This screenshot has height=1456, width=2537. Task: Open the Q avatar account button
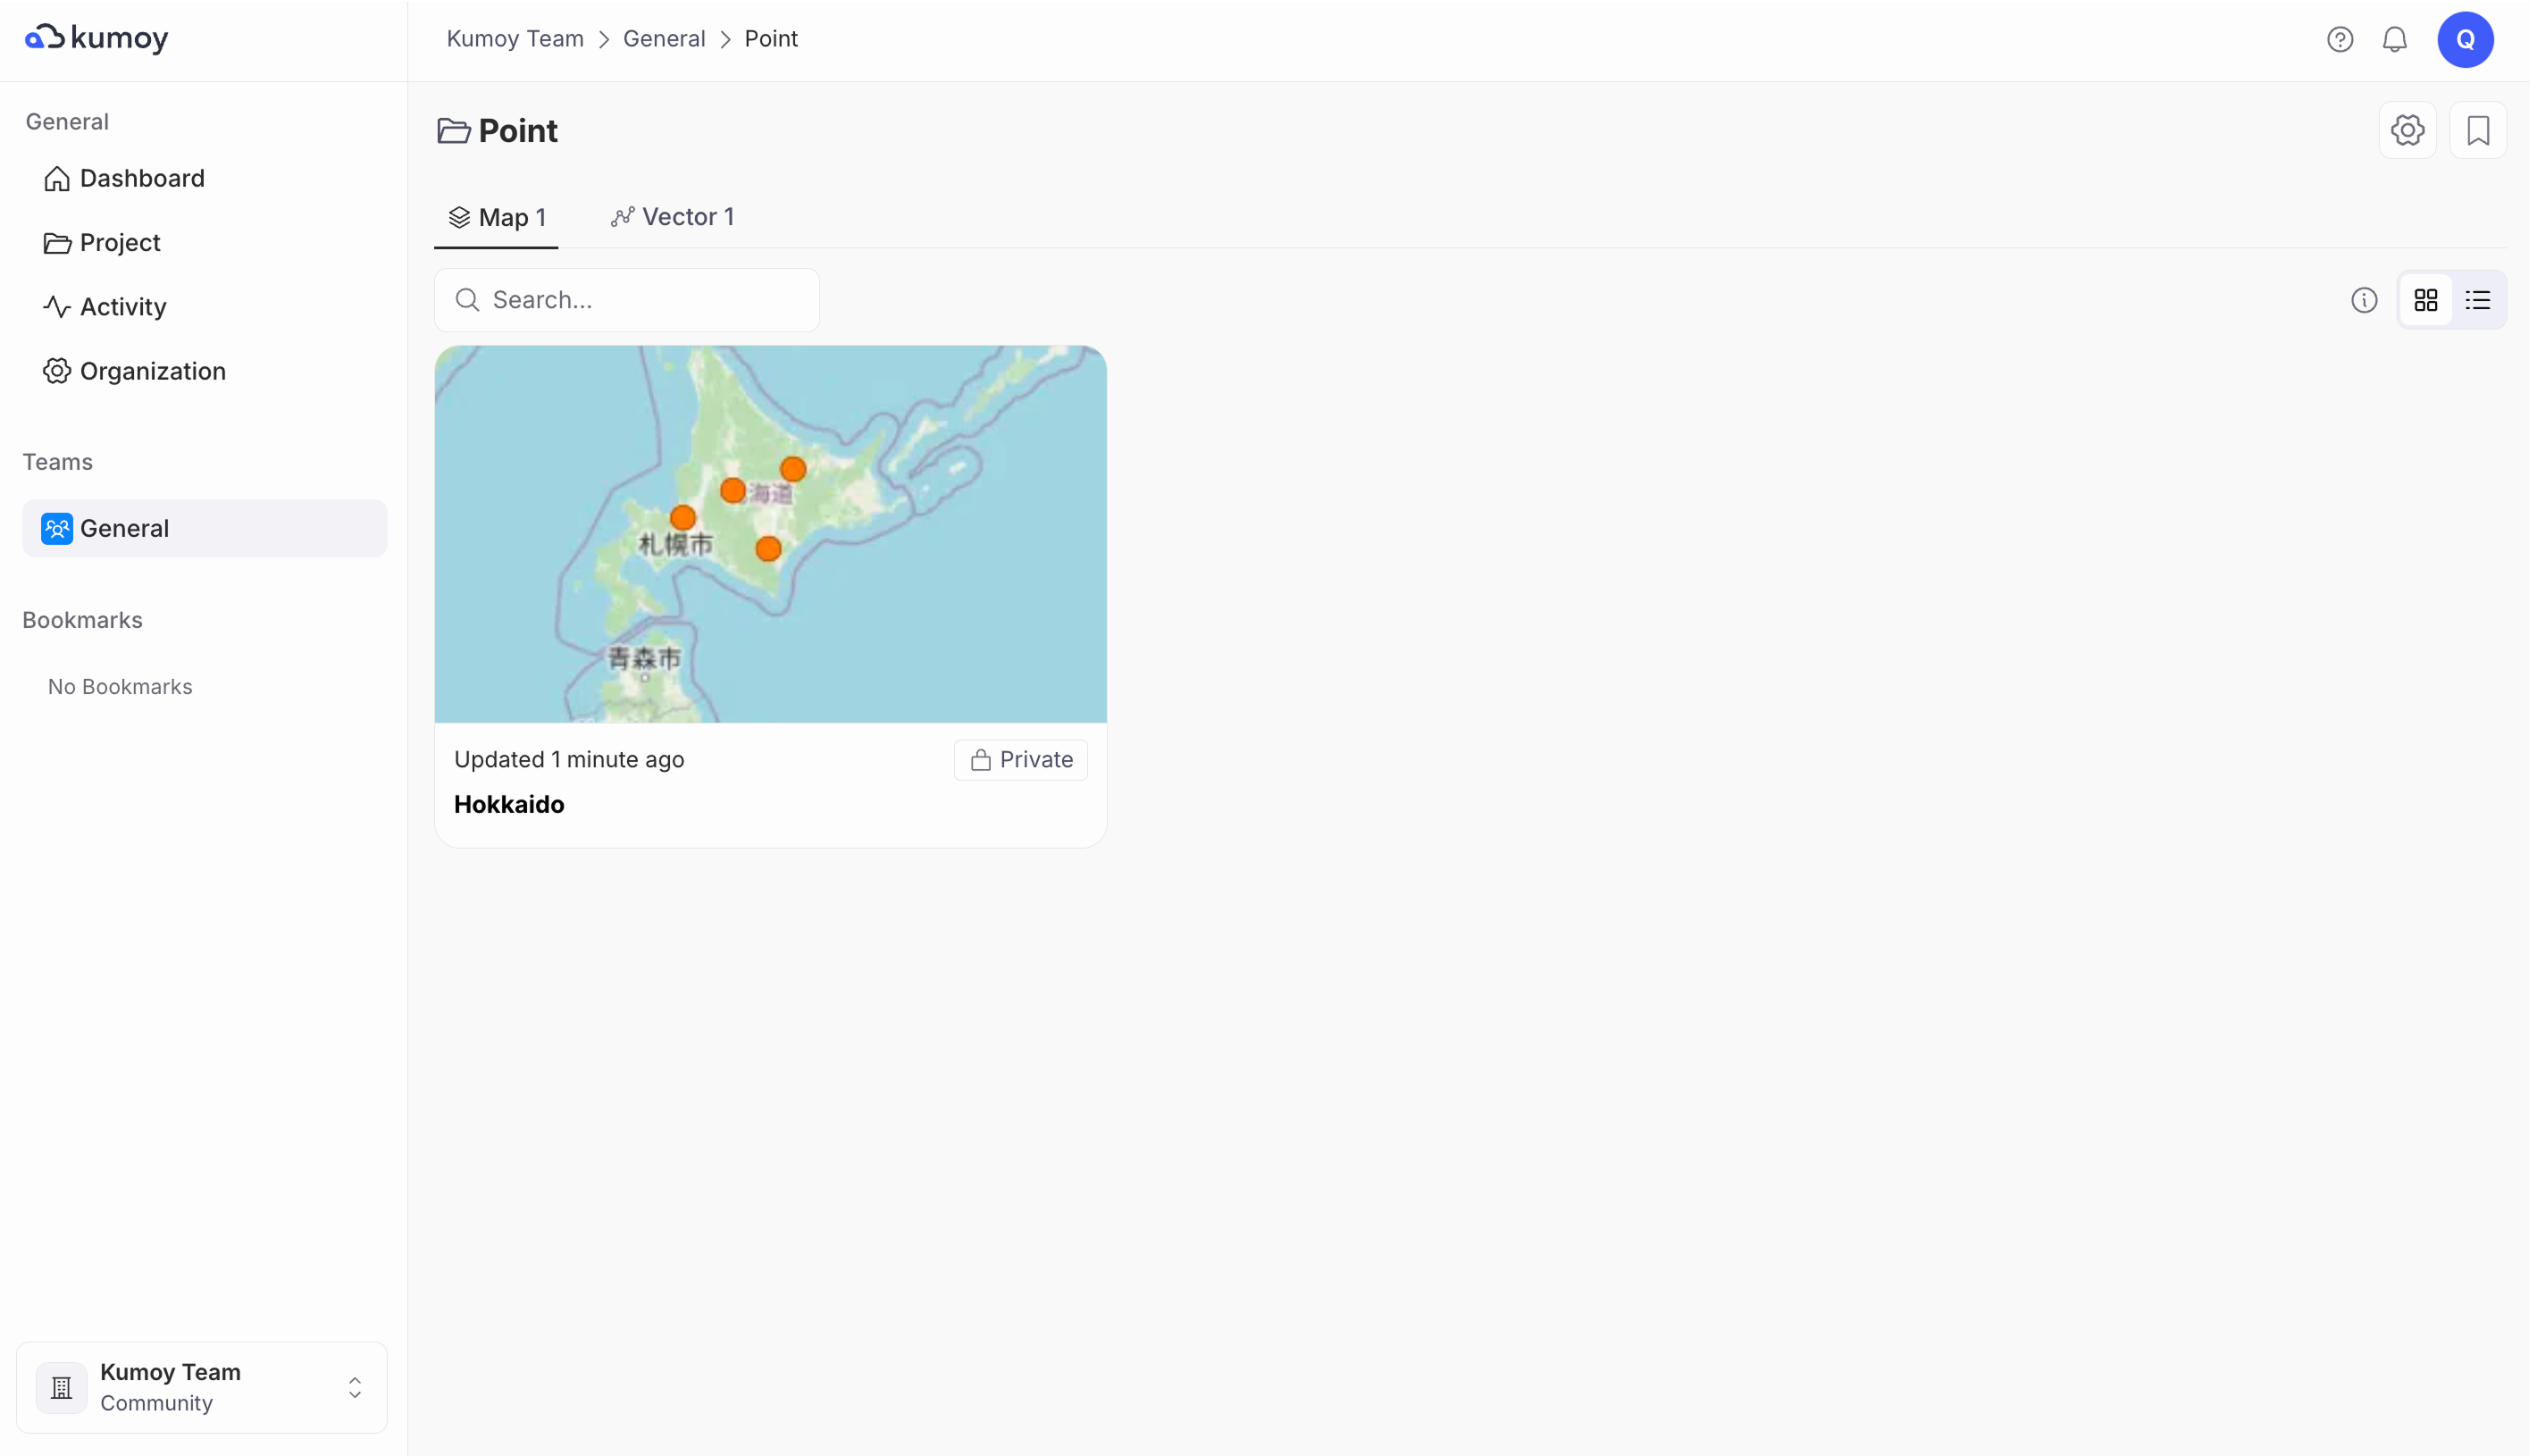click(2466, 39)
